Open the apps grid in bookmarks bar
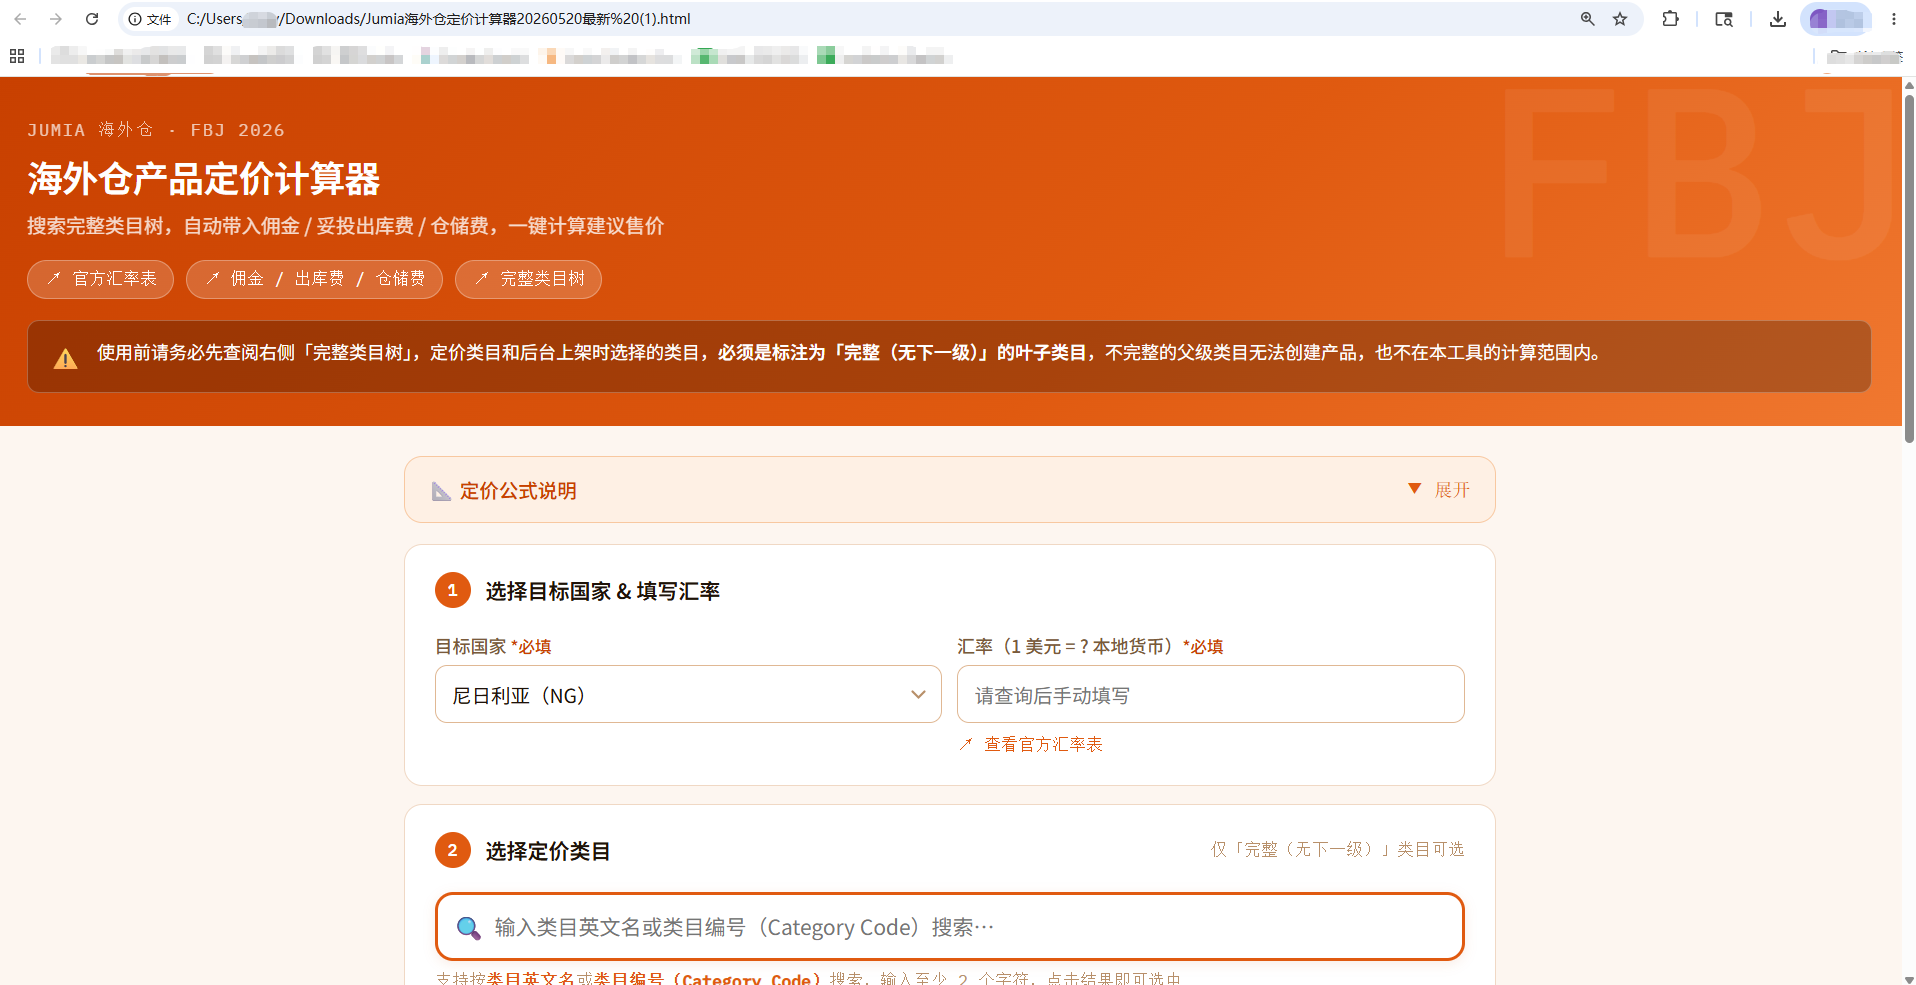The width and height of the screenshot is (1916, 985). (x=17, y=56)
